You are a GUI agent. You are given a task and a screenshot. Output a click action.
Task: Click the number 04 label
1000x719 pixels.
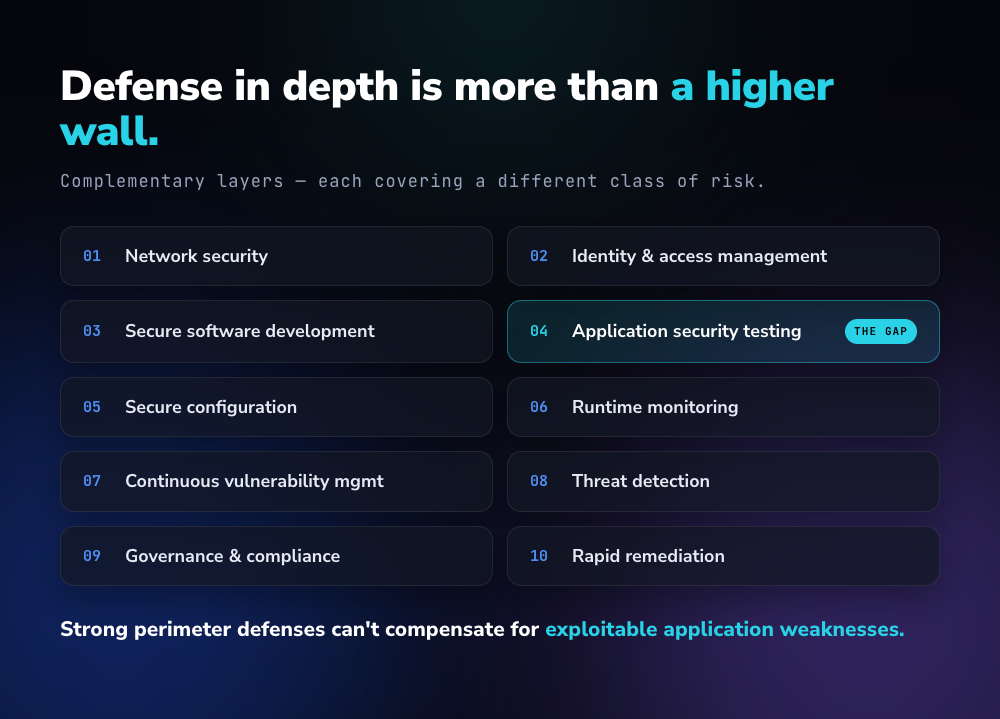[539, 331]
